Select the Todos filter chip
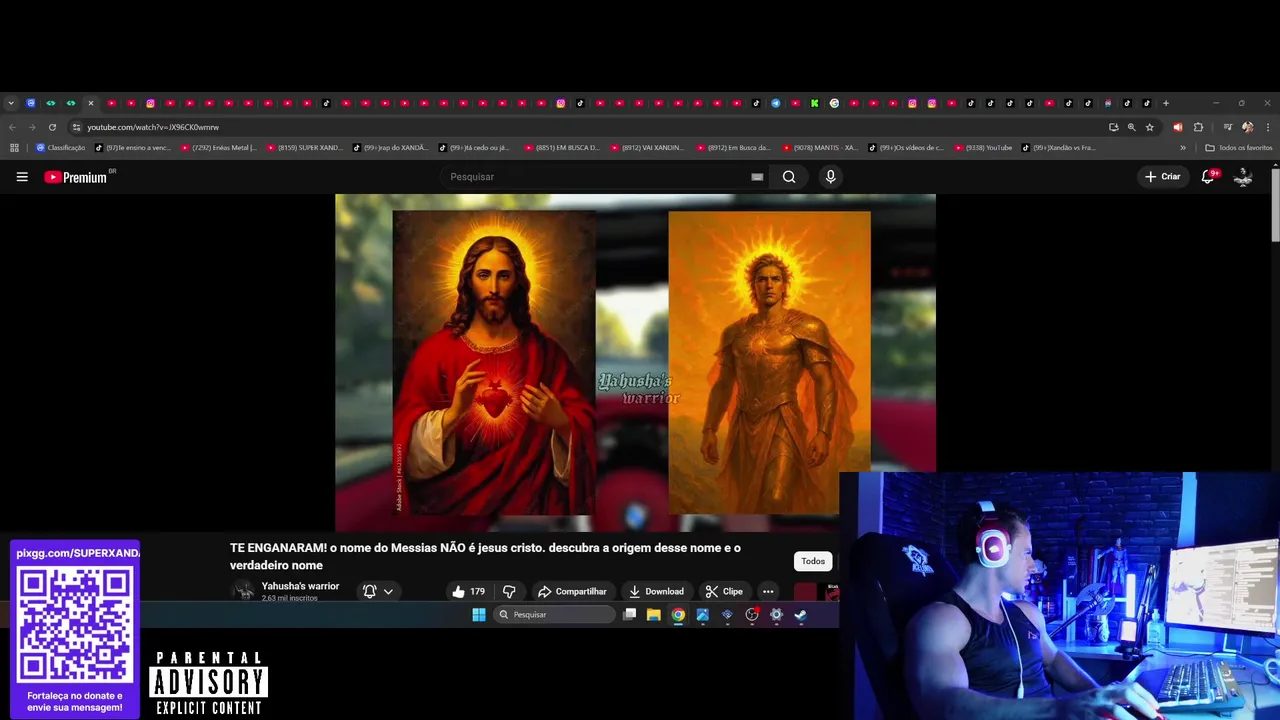 tap(813, 561)
